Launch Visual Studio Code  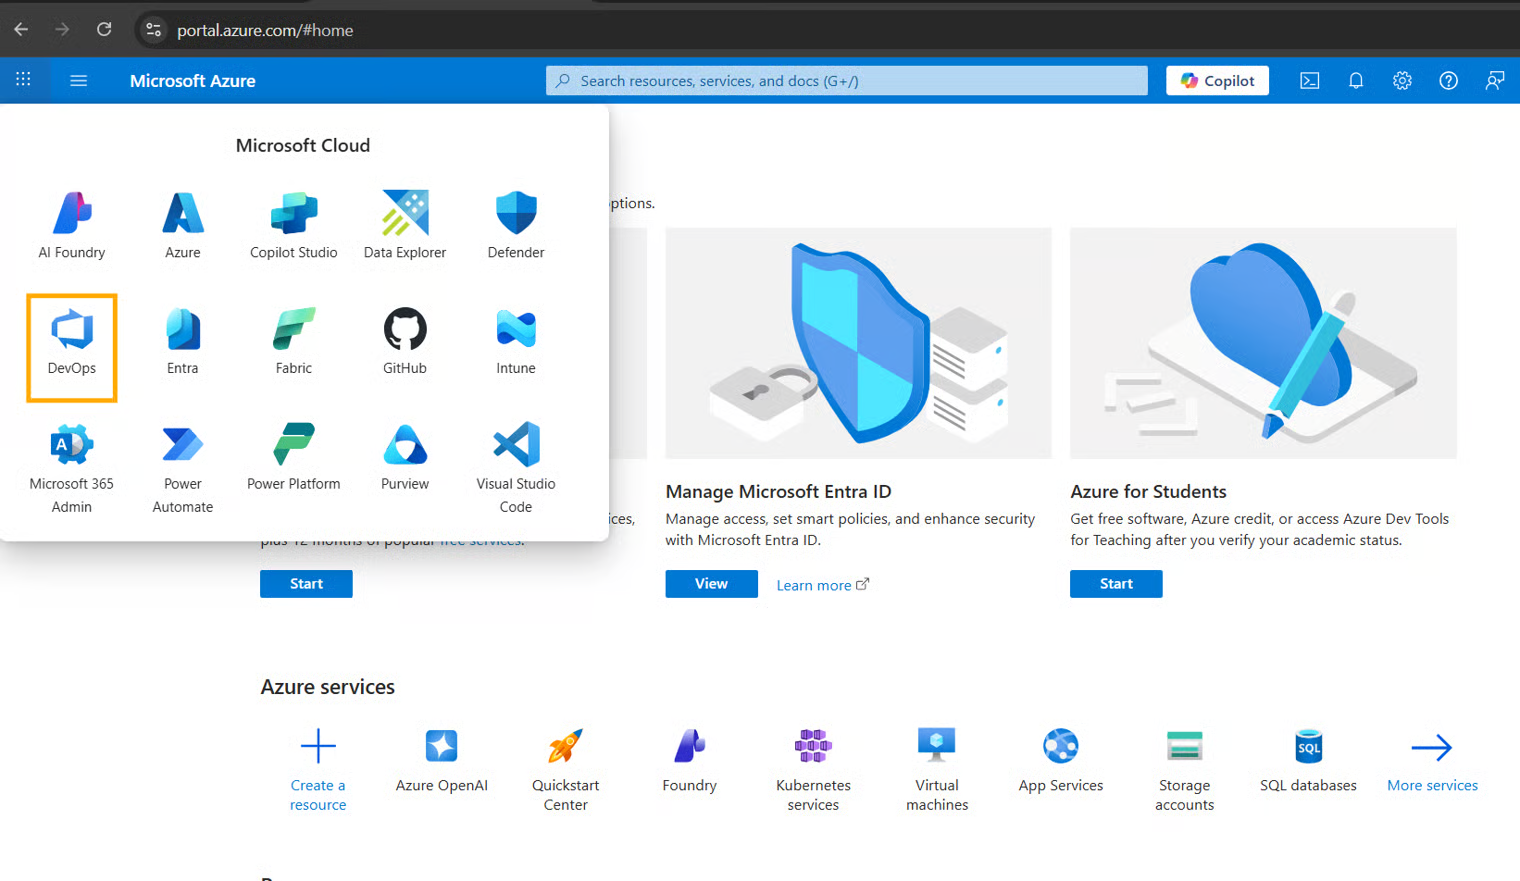pyautogui.click(x=516, y=467)
